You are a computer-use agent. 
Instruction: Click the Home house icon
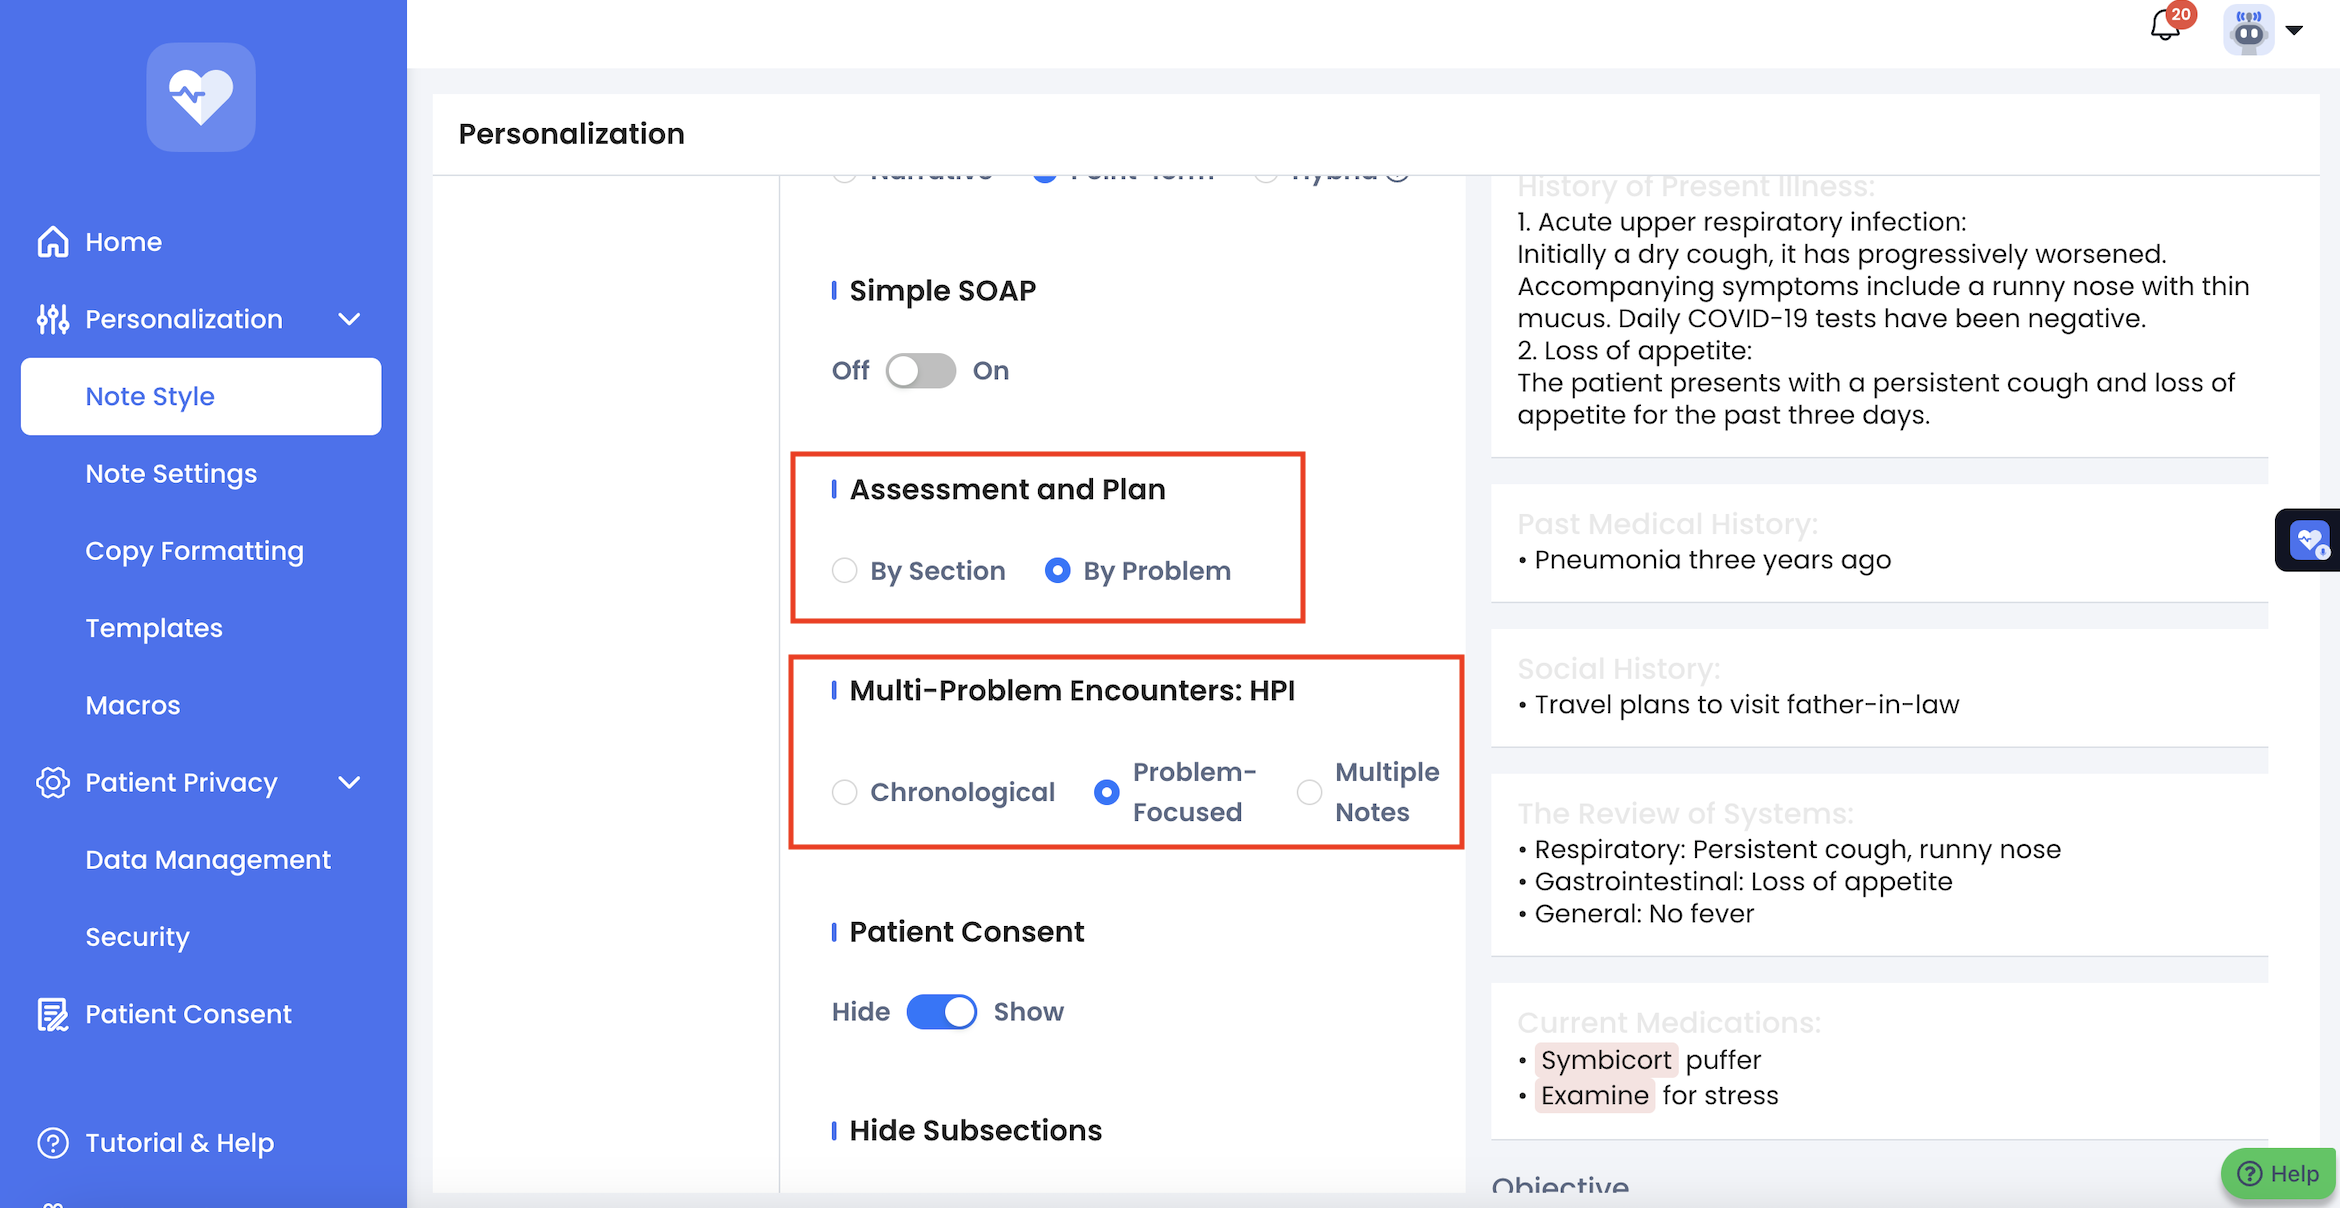(x=52, y=242)
